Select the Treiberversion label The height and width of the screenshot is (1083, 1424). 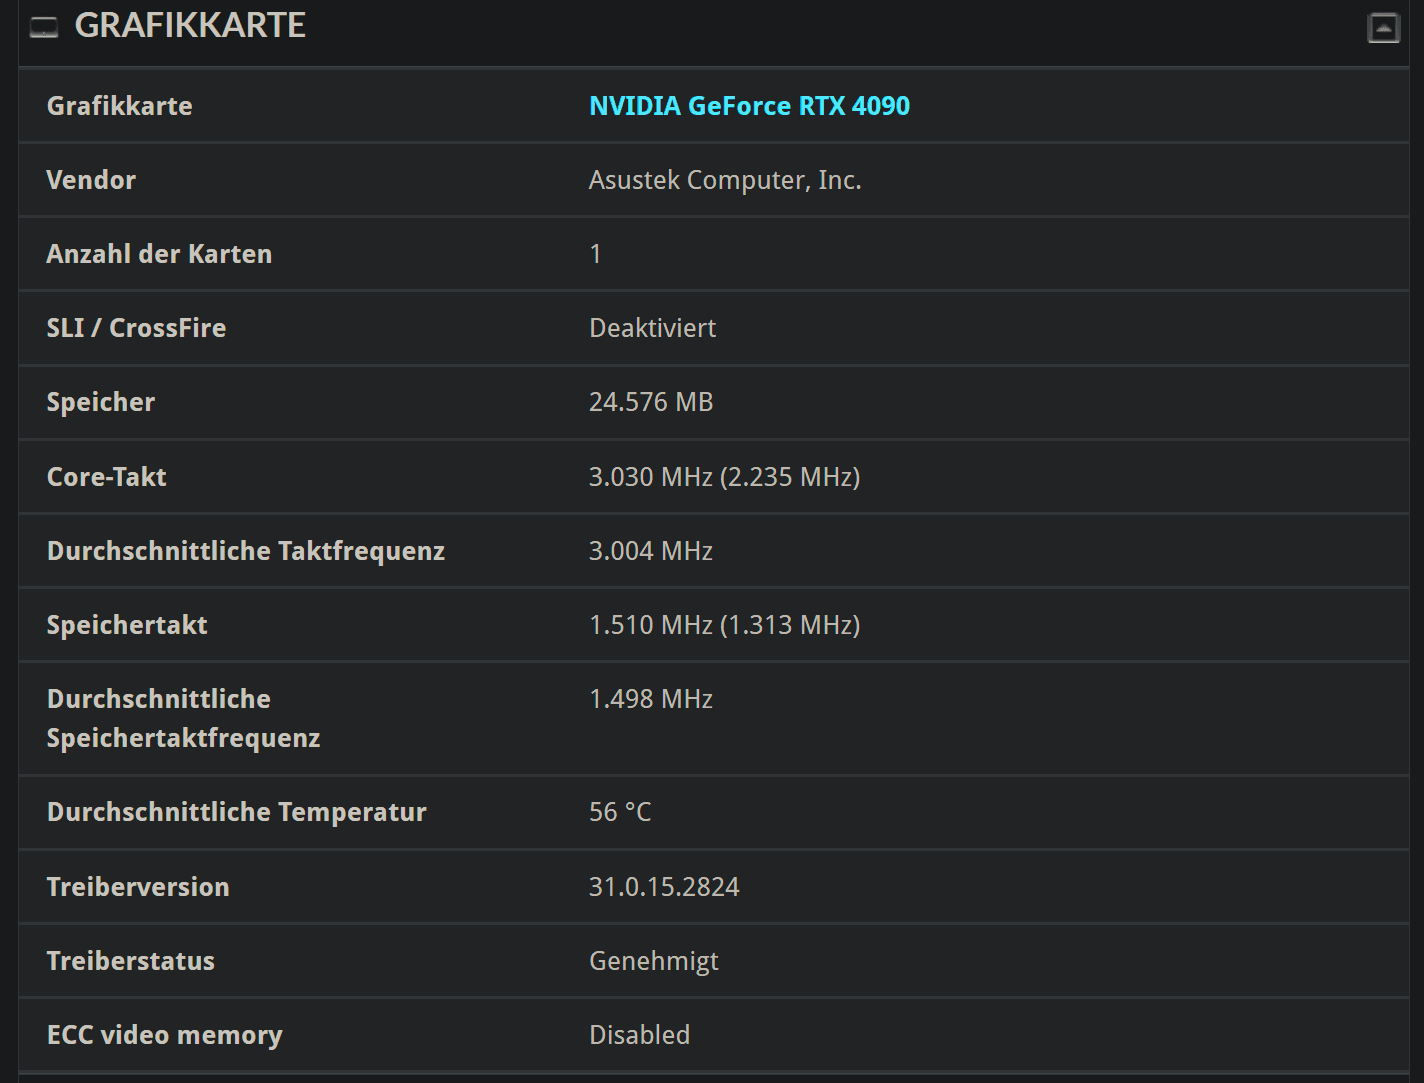[x=138, y=887]
